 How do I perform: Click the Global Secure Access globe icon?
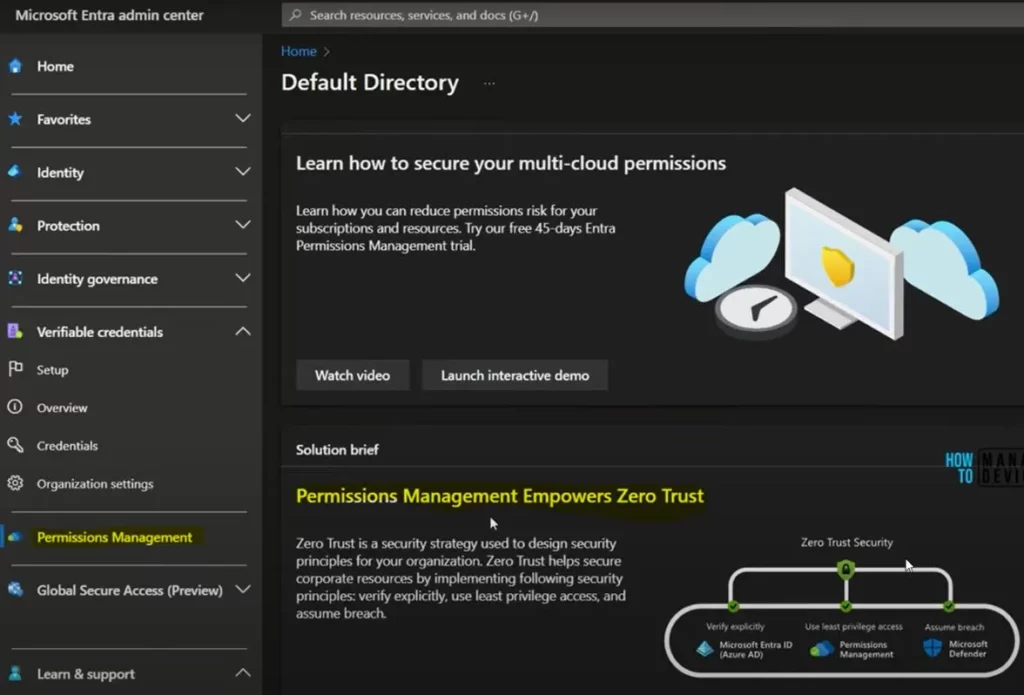(15, 589)
